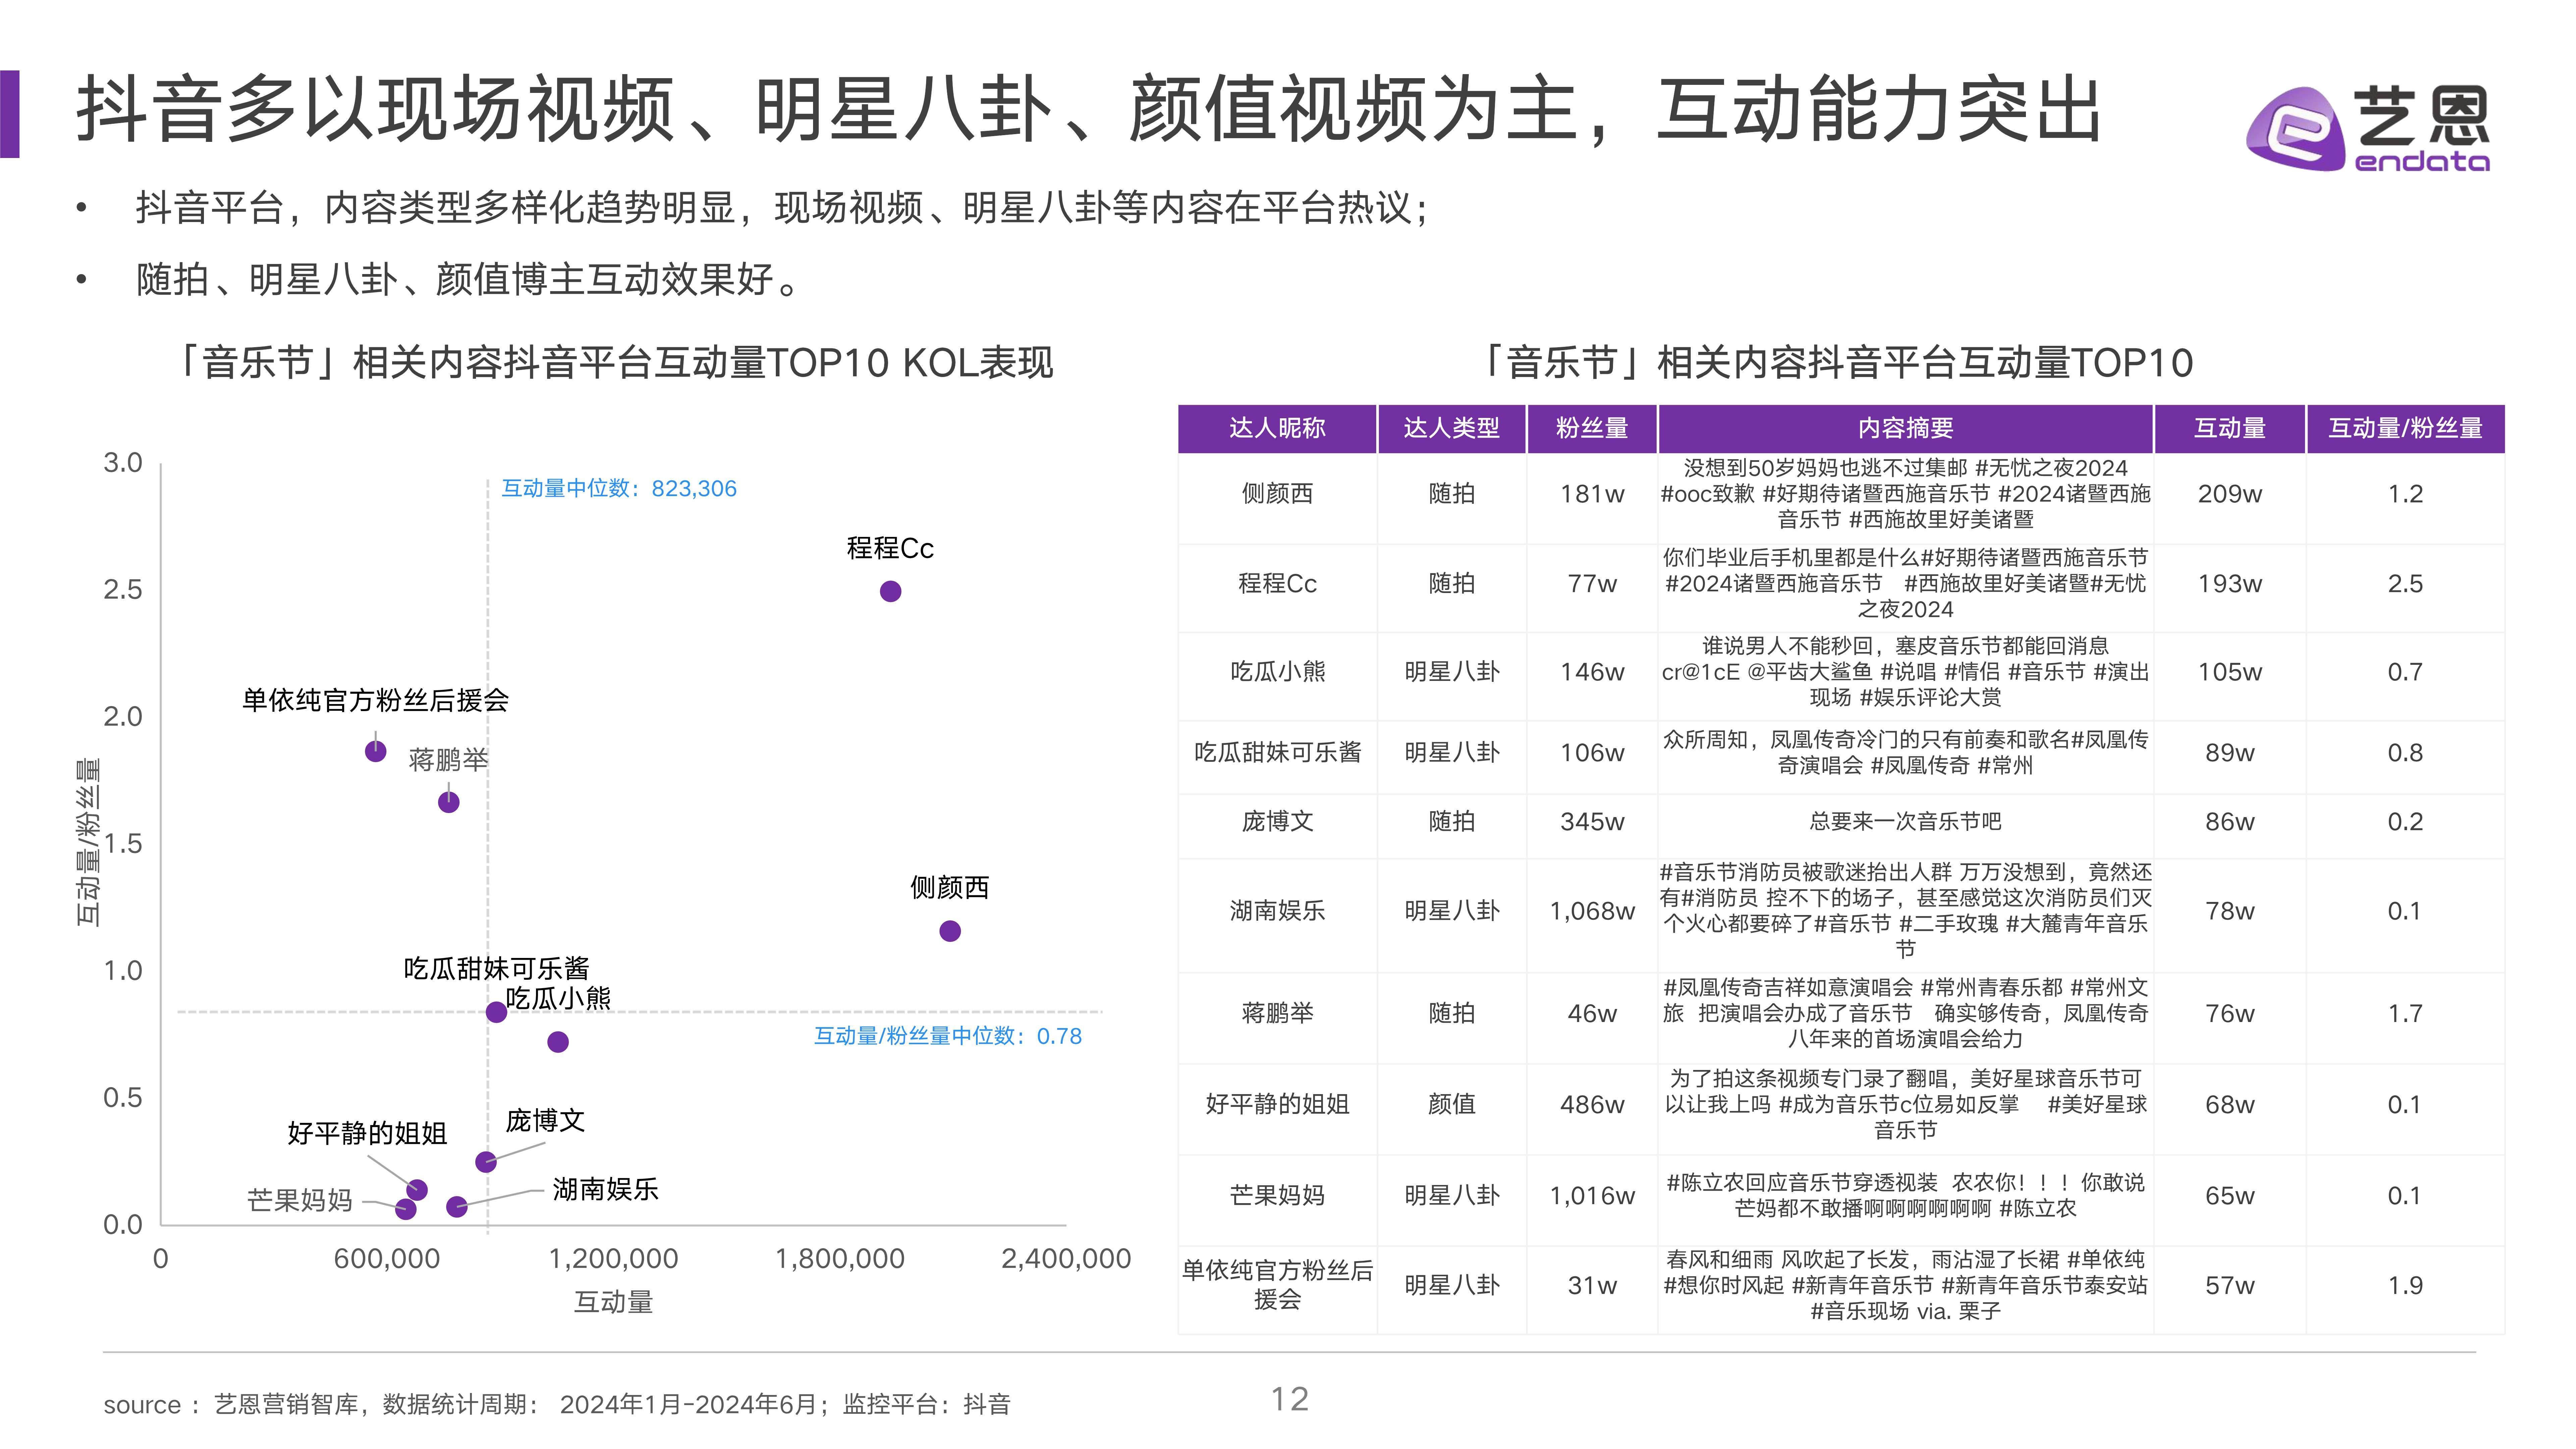The image size is (2576, 1449).
Task: Click the 侧颜西 scatter data point
Action: pyautogui.click(x=950, y=931)
